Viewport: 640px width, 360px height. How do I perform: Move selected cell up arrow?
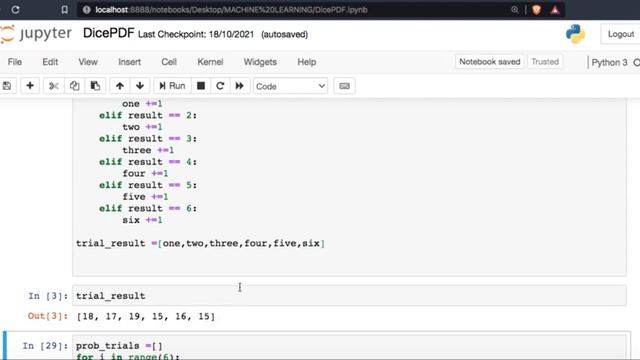120,86
